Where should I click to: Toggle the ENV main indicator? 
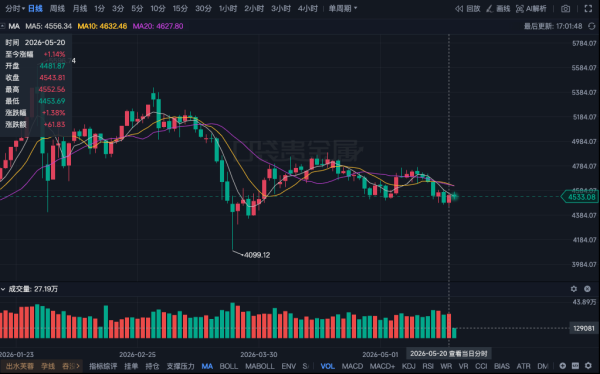[x=289, y=366]
